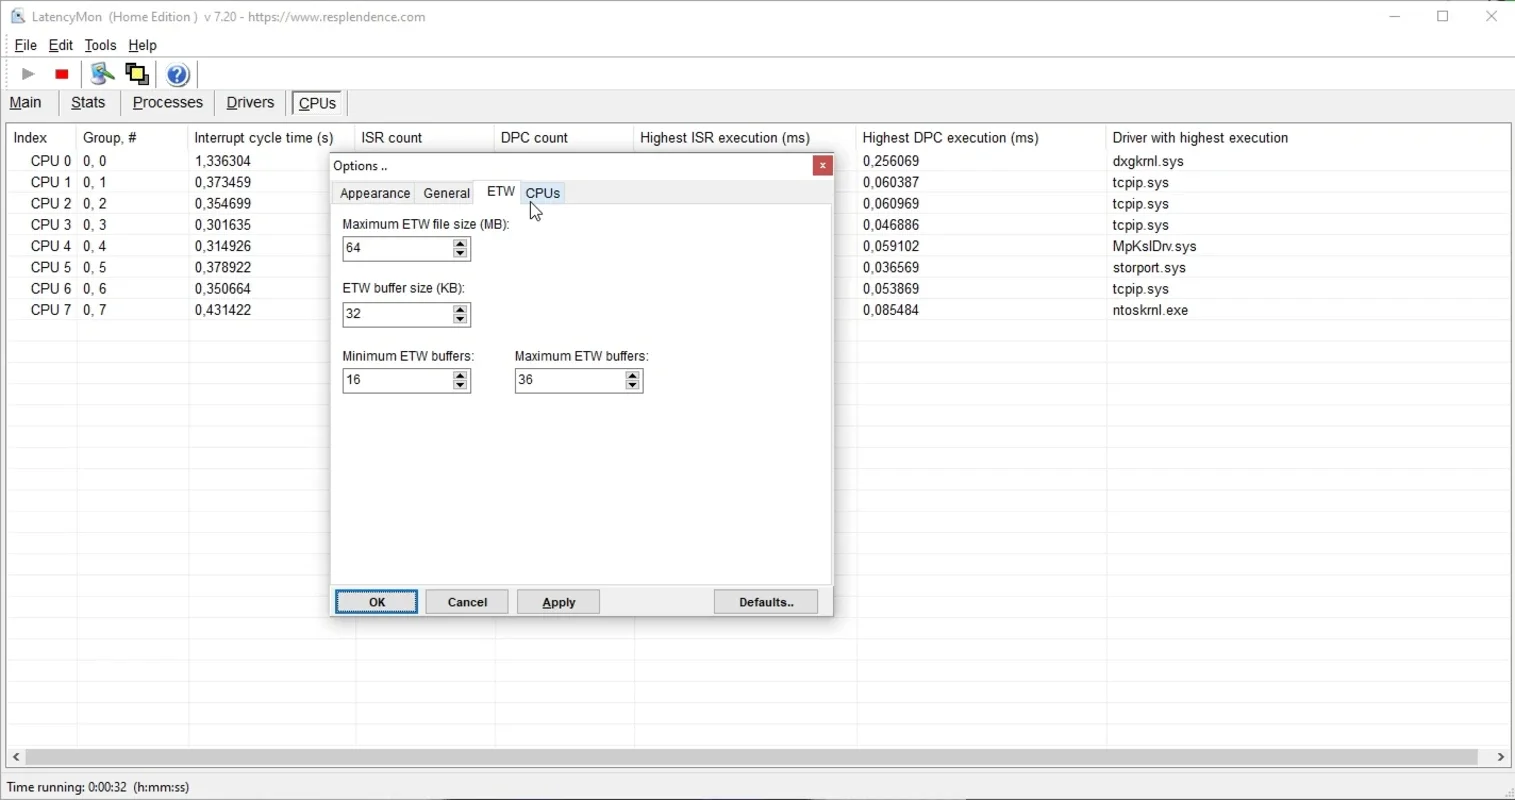Click the Defaults.. button
The image size is (1515, 800).
(766, 602)
